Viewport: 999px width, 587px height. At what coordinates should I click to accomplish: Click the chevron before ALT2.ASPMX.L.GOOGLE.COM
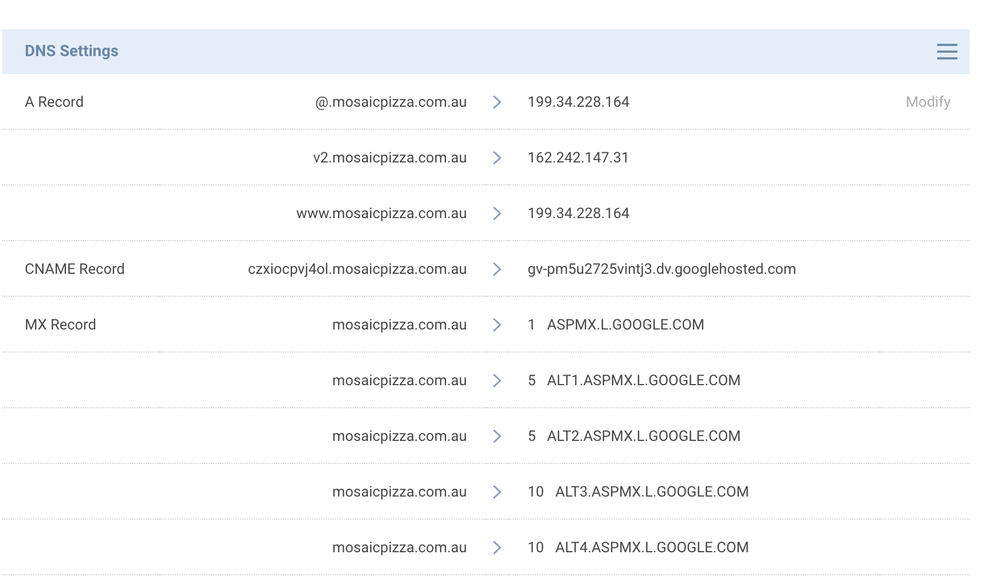497,436
